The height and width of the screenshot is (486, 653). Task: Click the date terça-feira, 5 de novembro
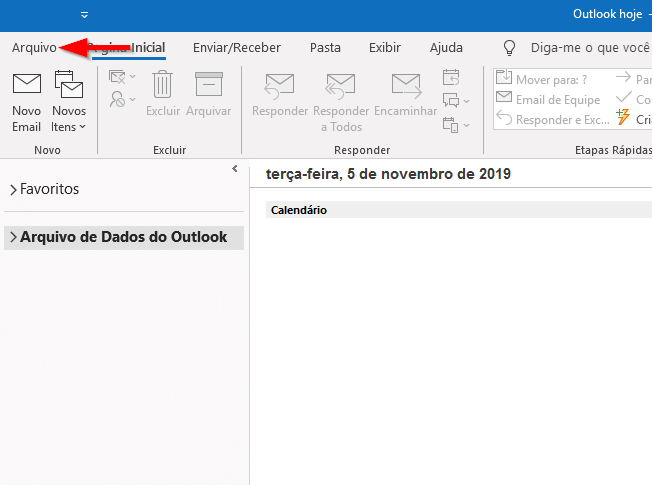388,174
